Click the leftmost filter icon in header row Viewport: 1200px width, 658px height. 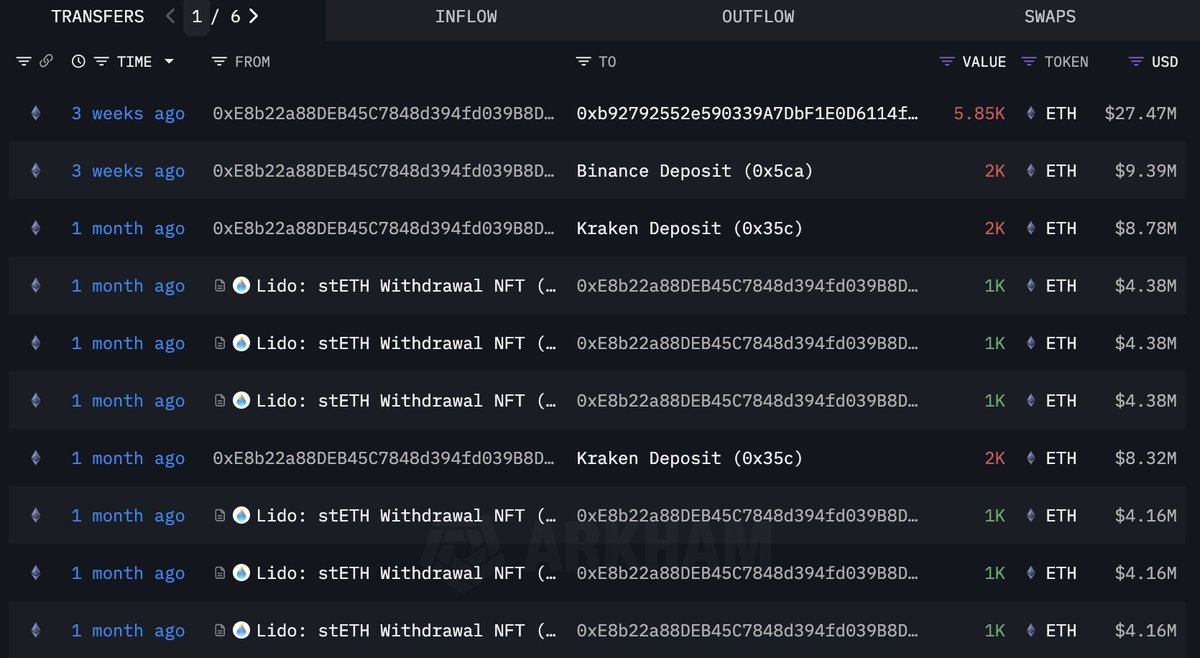(24, 62)
